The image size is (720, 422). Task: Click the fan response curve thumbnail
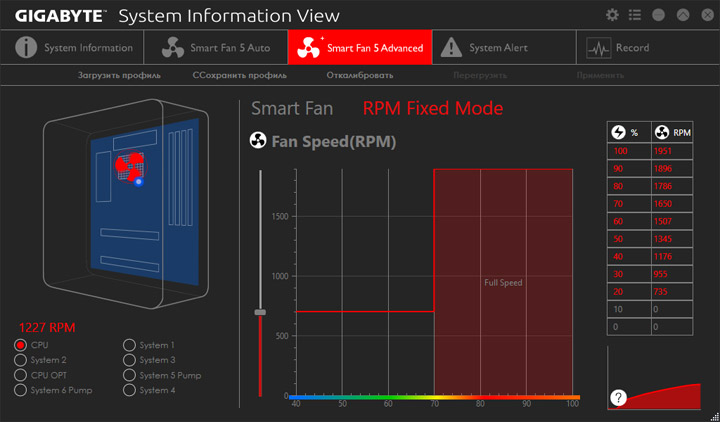654,378
